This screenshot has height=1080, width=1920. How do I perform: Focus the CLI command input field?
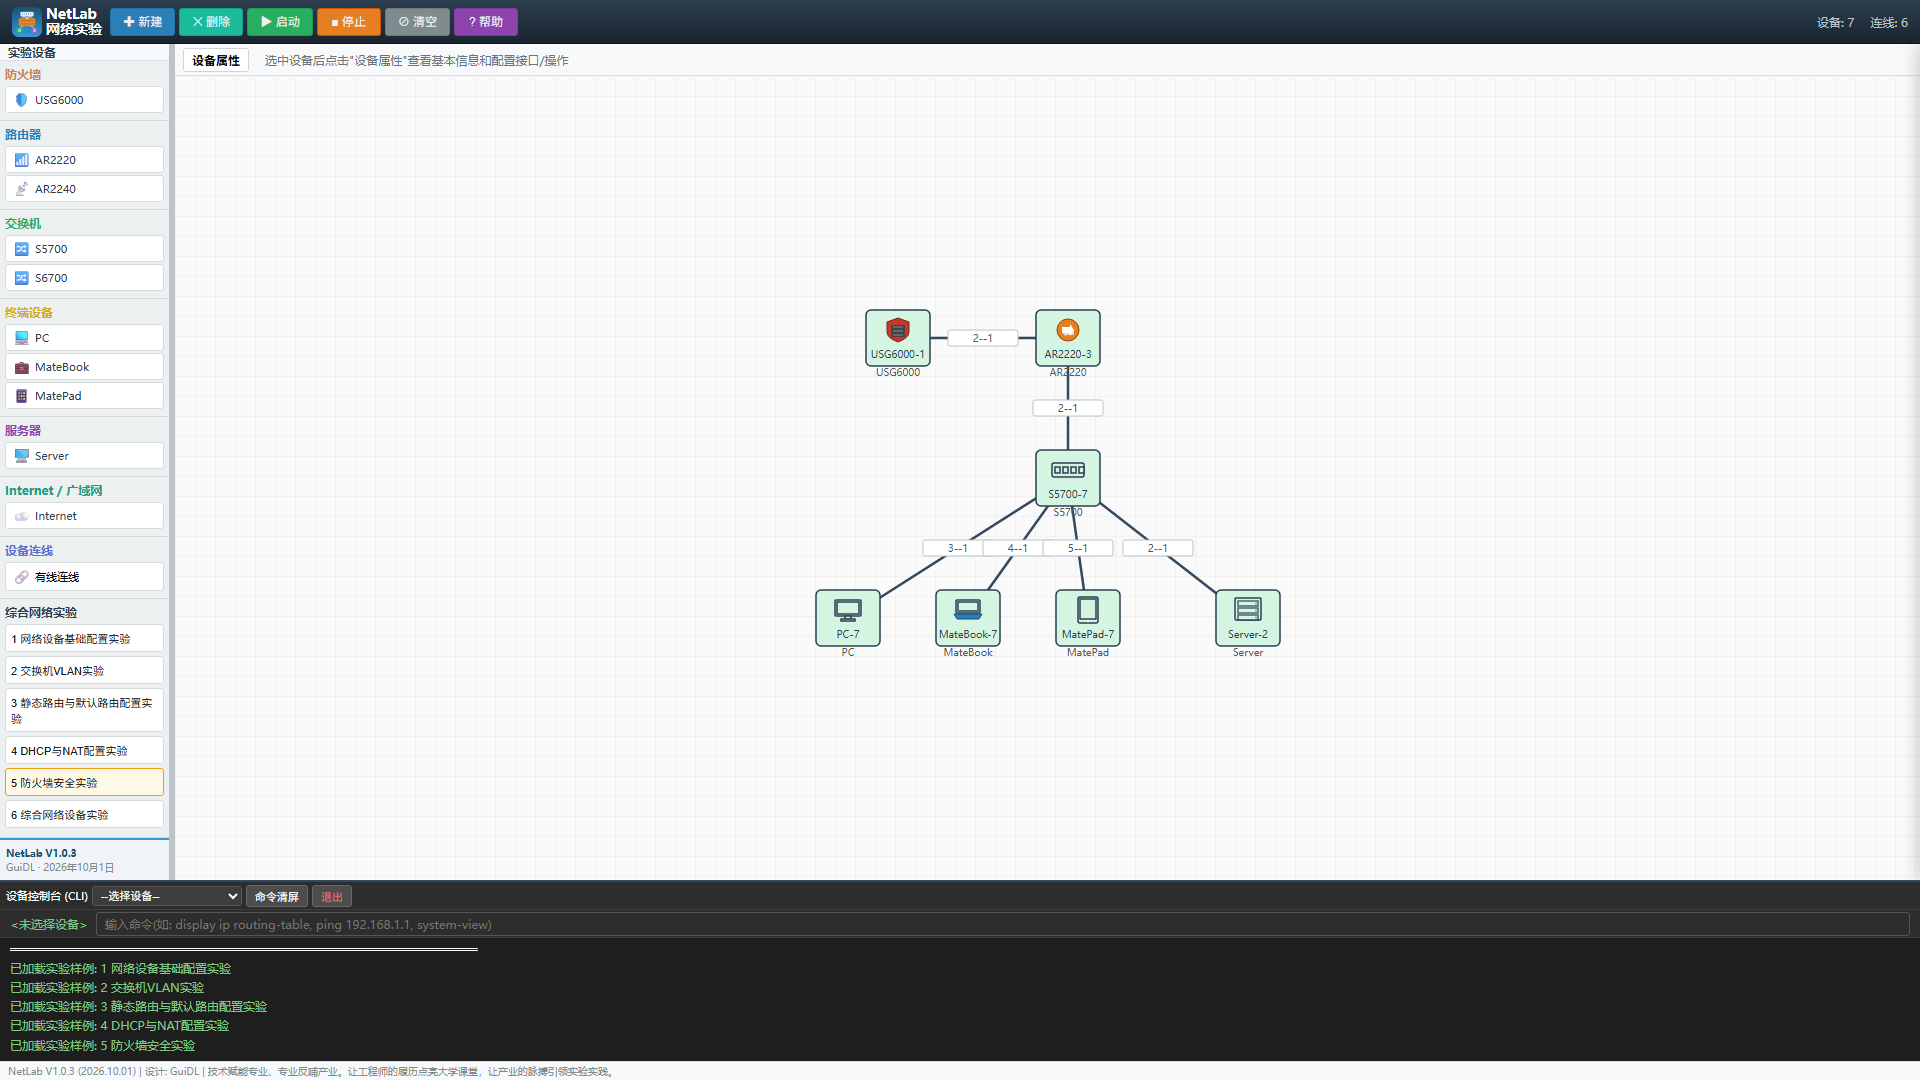click(1003, 925)
